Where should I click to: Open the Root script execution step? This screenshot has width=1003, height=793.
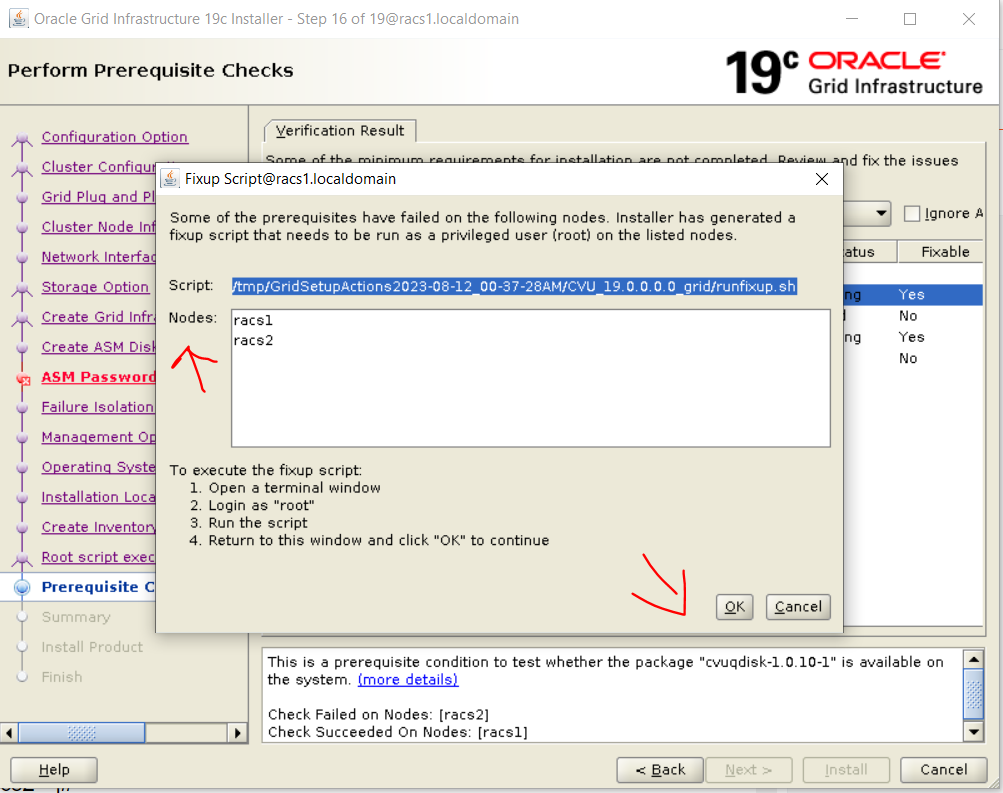coord(98,558)
